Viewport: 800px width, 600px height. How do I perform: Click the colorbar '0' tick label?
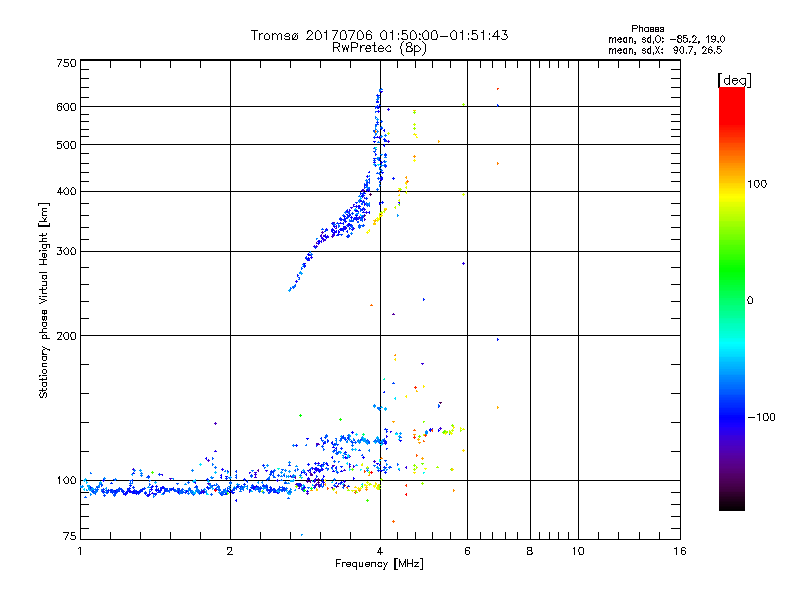tap(750, 301)
